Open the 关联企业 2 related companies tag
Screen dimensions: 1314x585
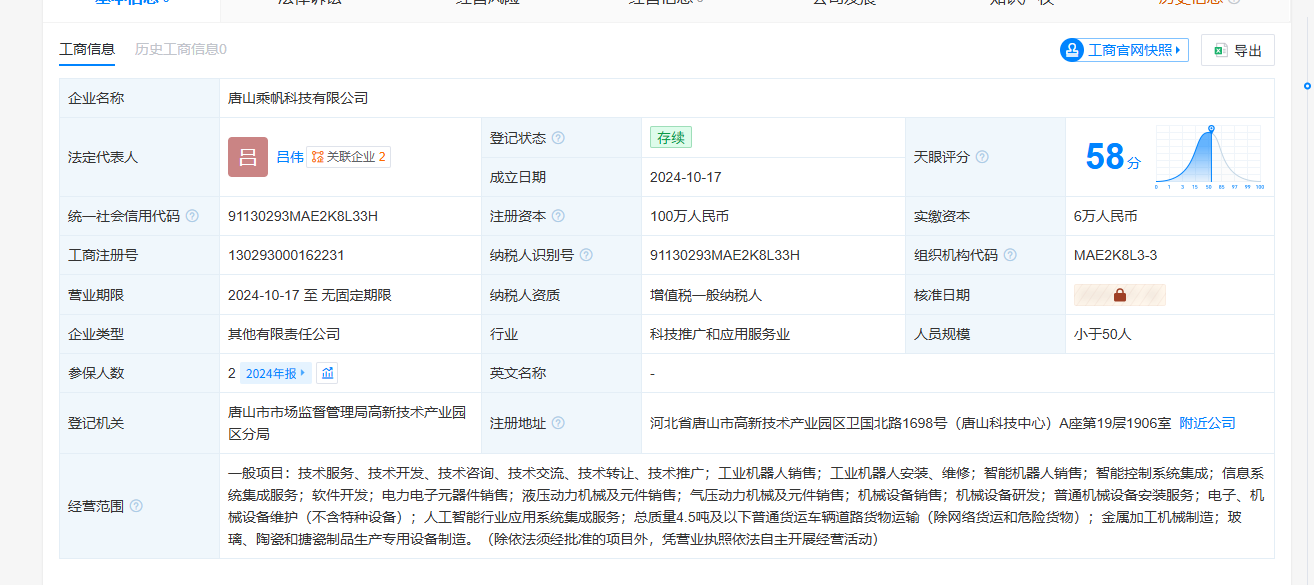coord(348,157)
